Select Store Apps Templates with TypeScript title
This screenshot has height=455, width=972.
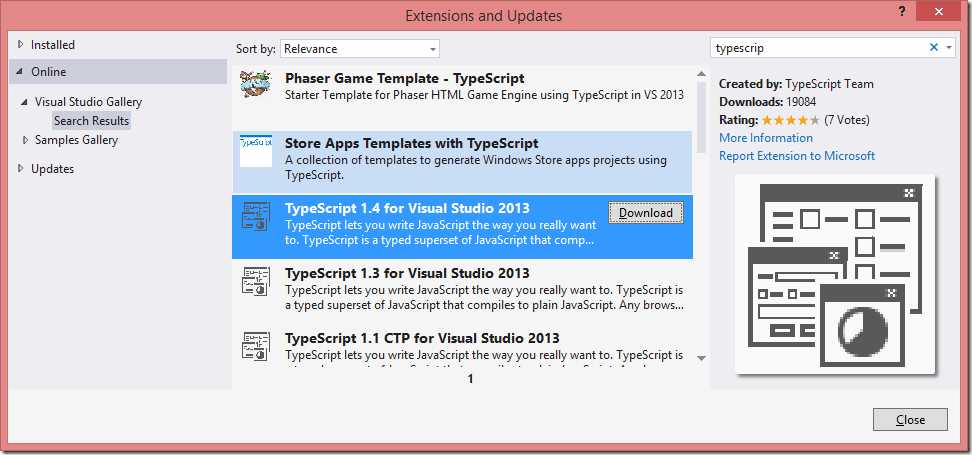pos(412,143)
